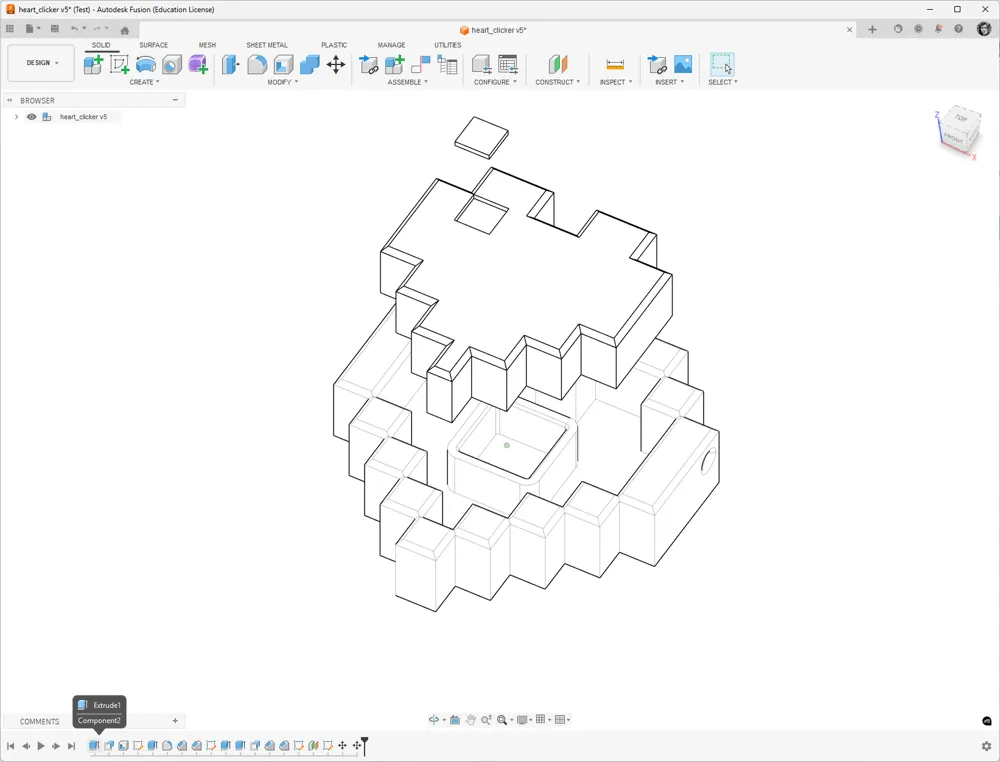Viewport: 1000px width, 762px height.
Task: Open the Press Pull modify tool
Action: [229, 64]
